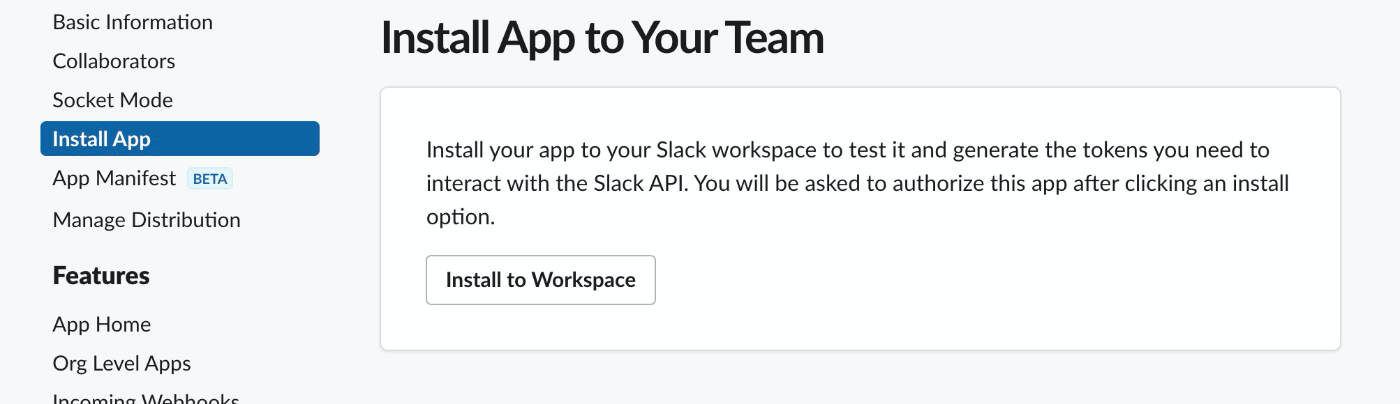Go to Org Level Apps
The width and height of the screenshot is (1400, 404).
tap(122, 363)
